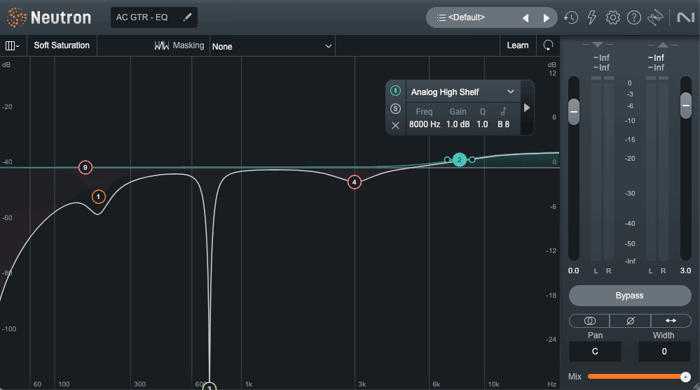Screen dimensions: 700x390
Task: Click the lightning bolt zero latency icon
Action: pos(592,17)
